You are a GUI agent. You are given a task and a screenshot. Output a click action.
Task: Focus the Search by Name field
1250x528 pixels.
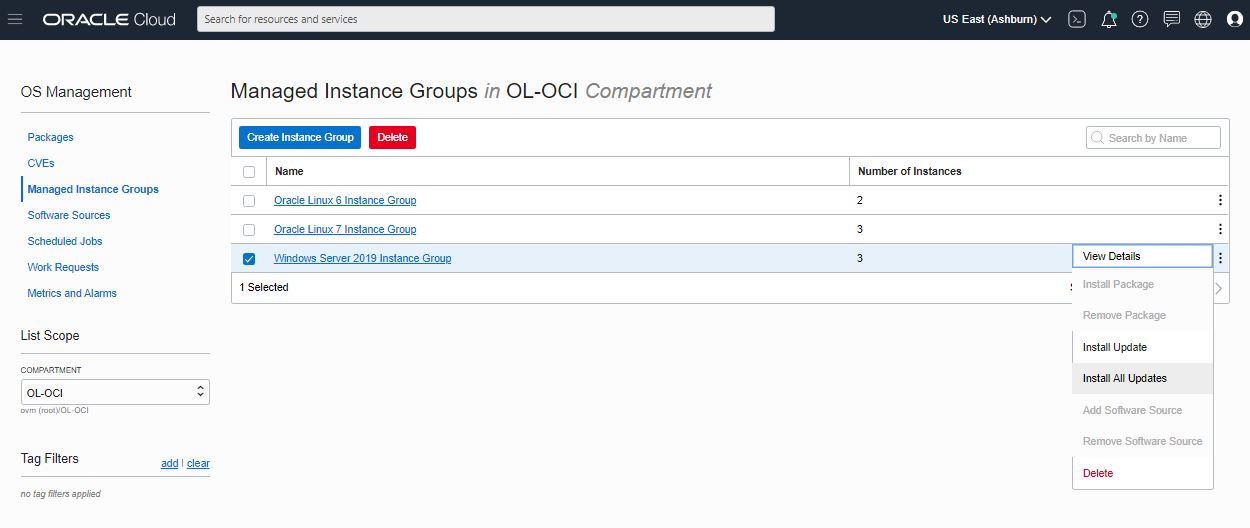[x=1153, y=137]
